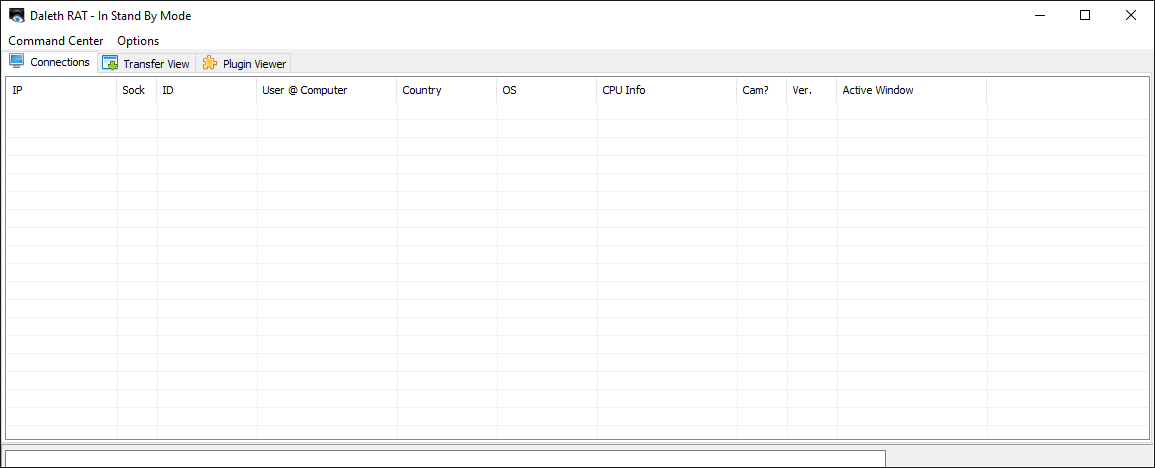Switch to the Transfer View tab
1155x468 pixels.
click(156, 64)
